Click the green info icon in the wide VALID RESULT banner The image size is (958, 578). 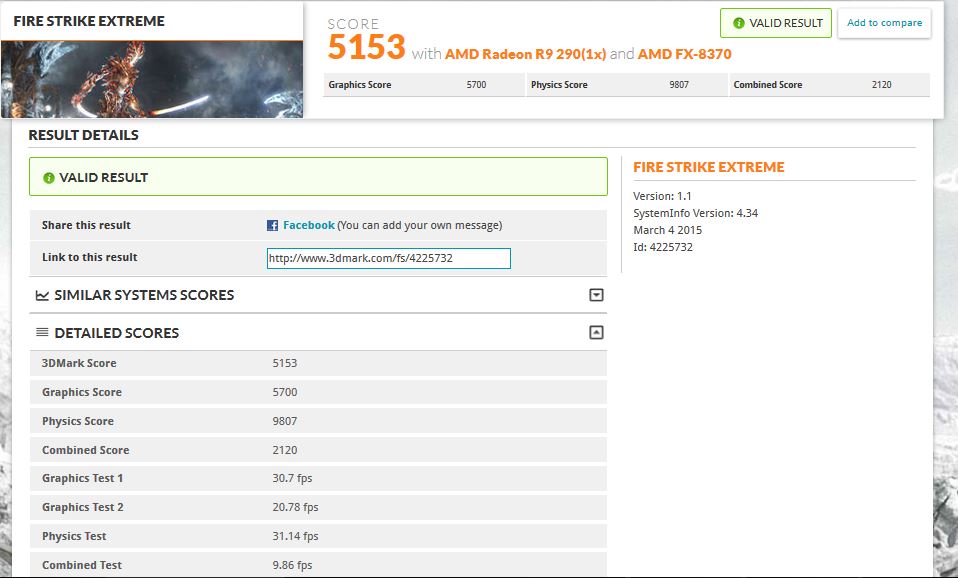[x=49, y=178]
